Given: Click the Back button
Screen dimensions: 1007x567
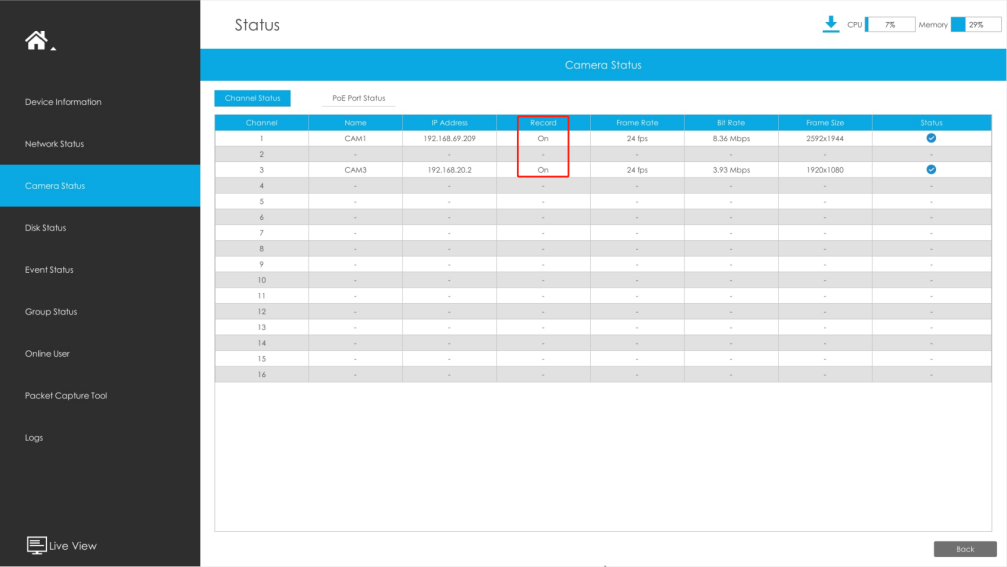Looking at the screenshot, I should point(965,549).
